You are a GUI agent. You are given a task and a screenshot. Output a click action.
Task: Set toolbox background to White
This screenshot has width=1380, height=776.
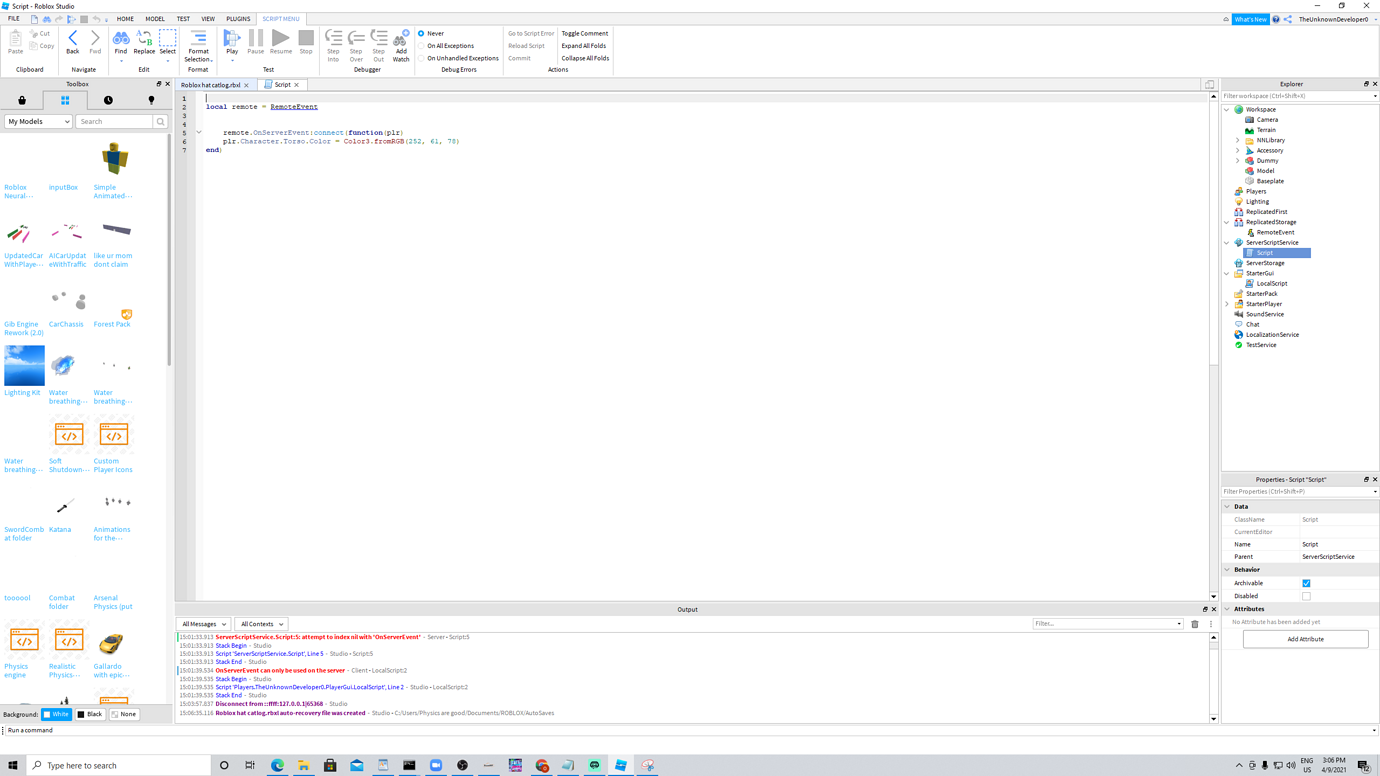pos(57,714)
